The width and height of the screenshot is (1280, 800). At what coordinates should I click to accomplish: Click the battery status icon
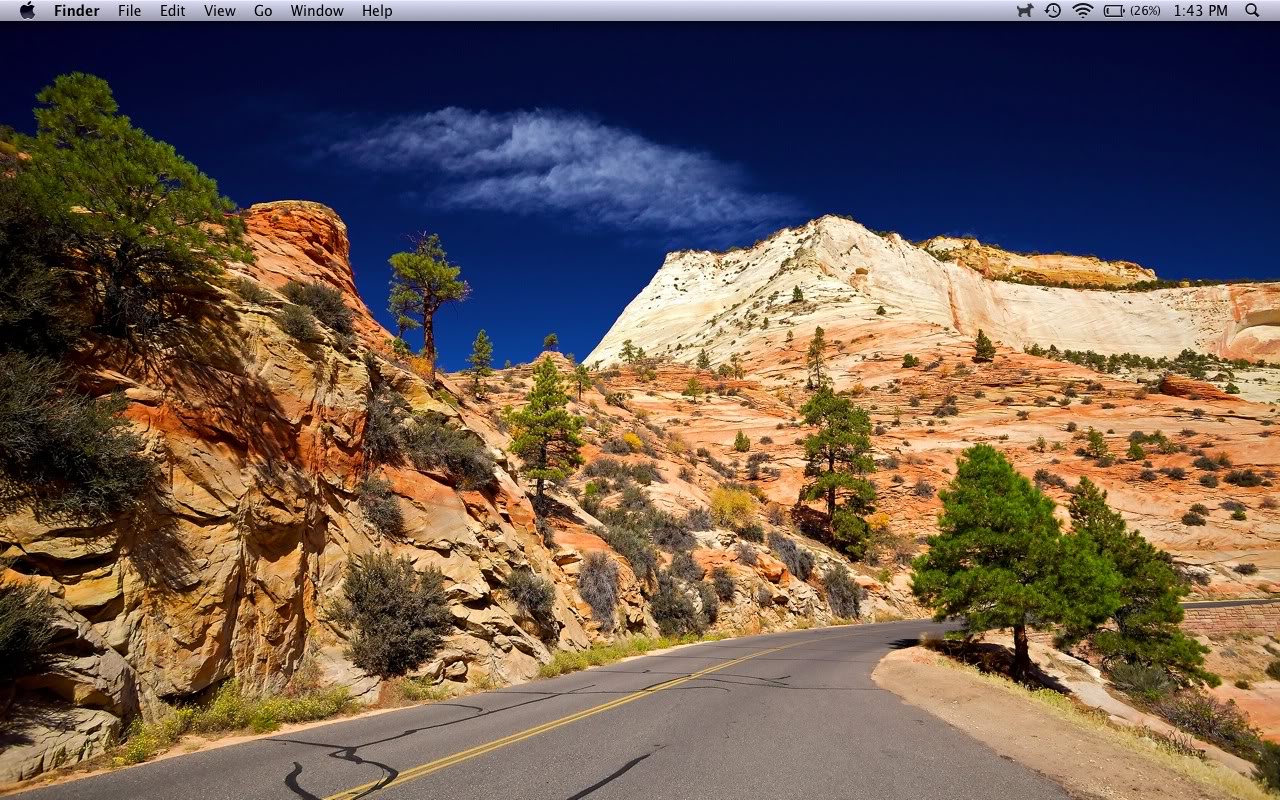[1114, 11]
